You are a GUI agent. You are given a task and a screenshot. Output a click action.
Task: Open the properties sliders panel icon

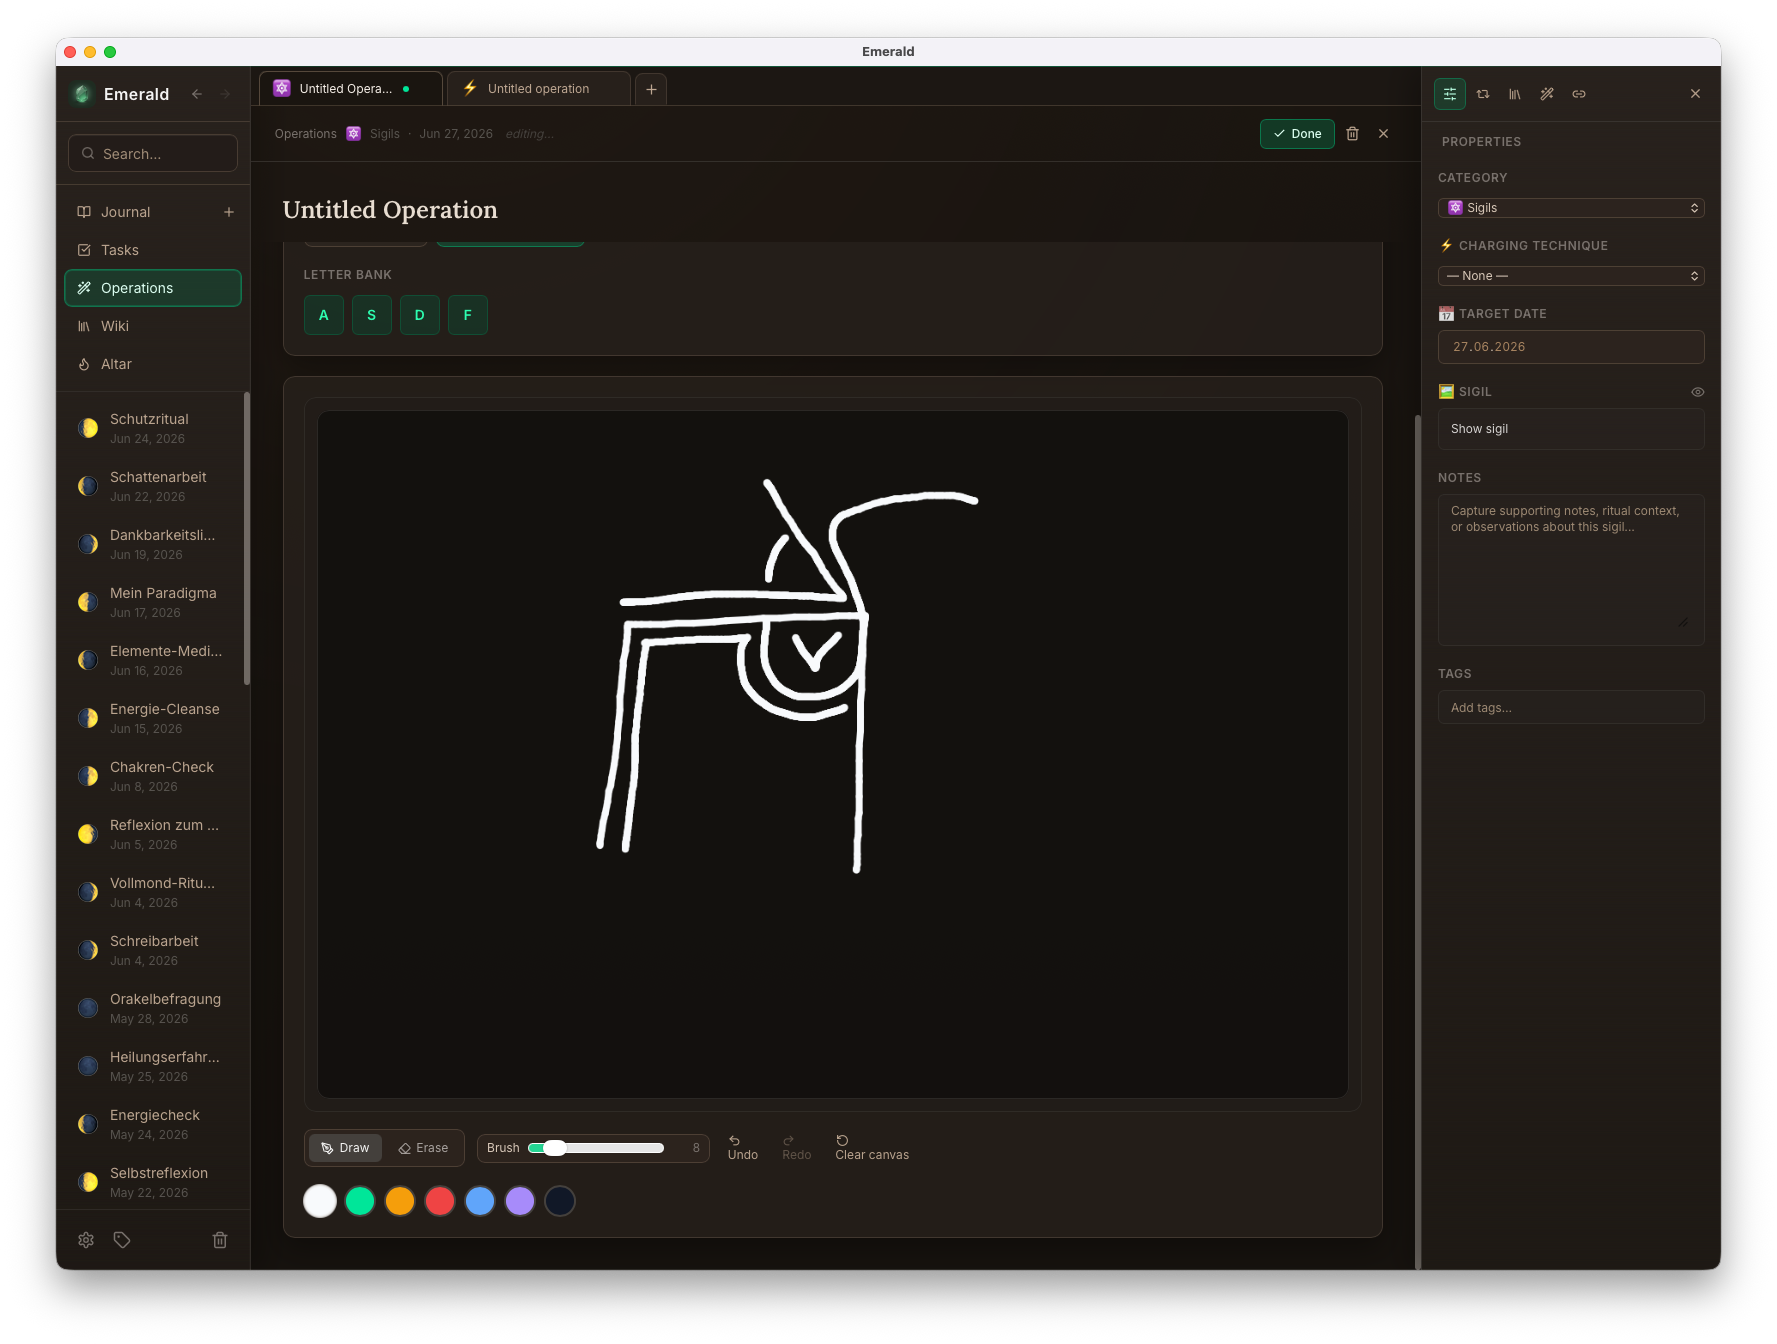[1449, 94]
